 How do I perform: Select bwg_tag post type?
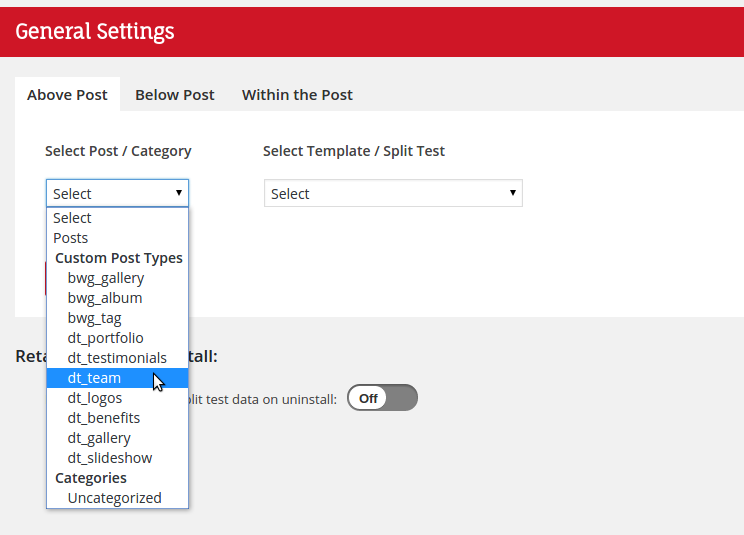[117, 318]
